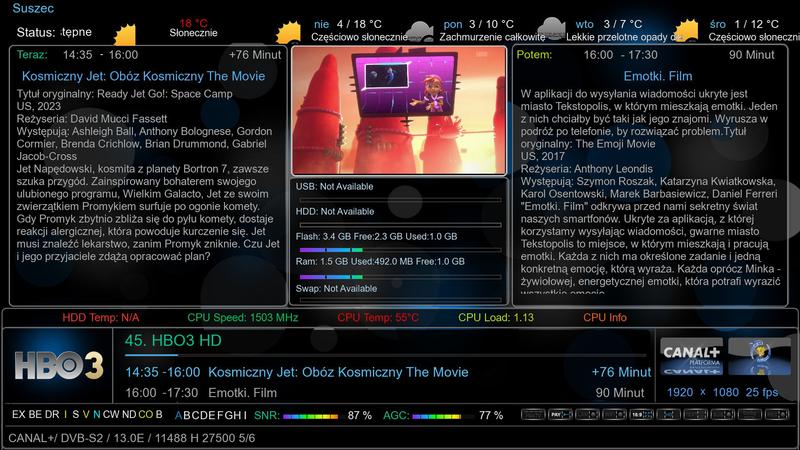Click the Ram usage bar

(x=400, y=277)
